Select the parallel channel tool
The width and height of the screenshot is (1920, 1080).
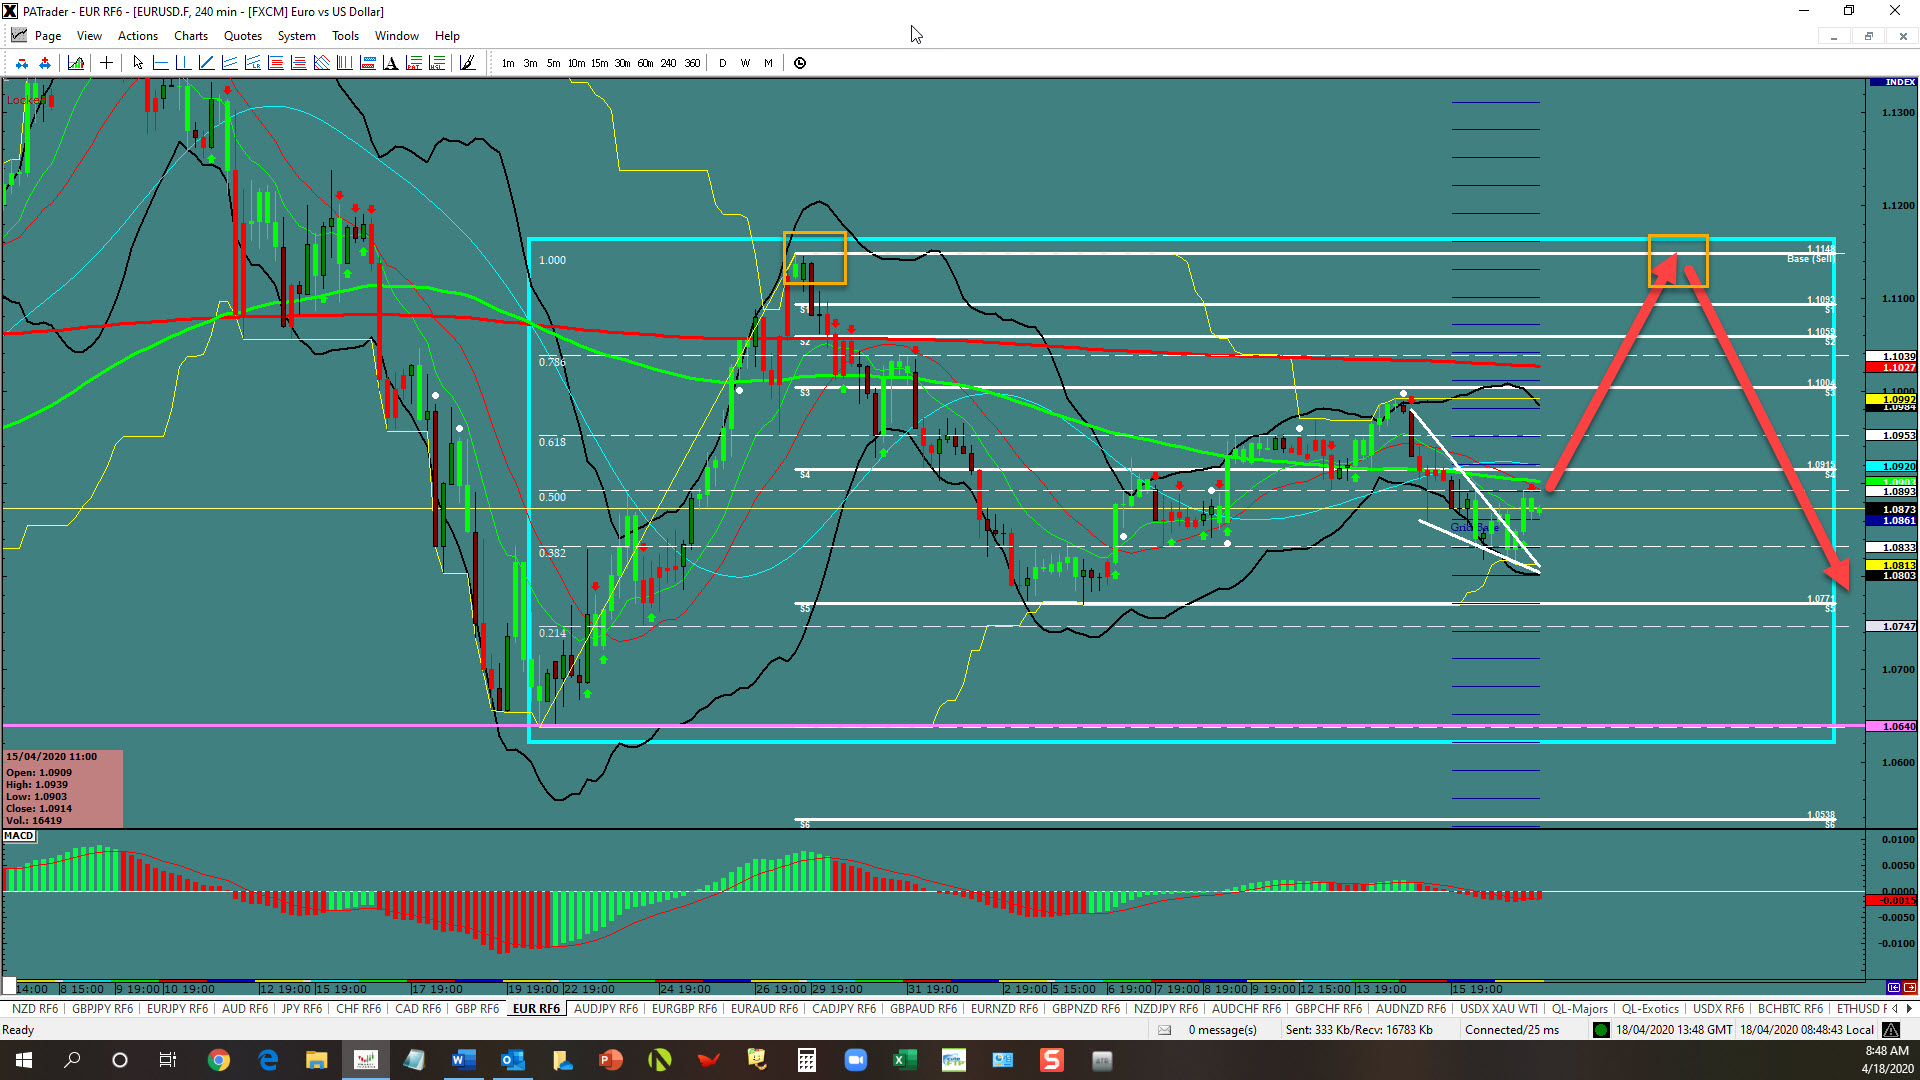tap(229, 63)
